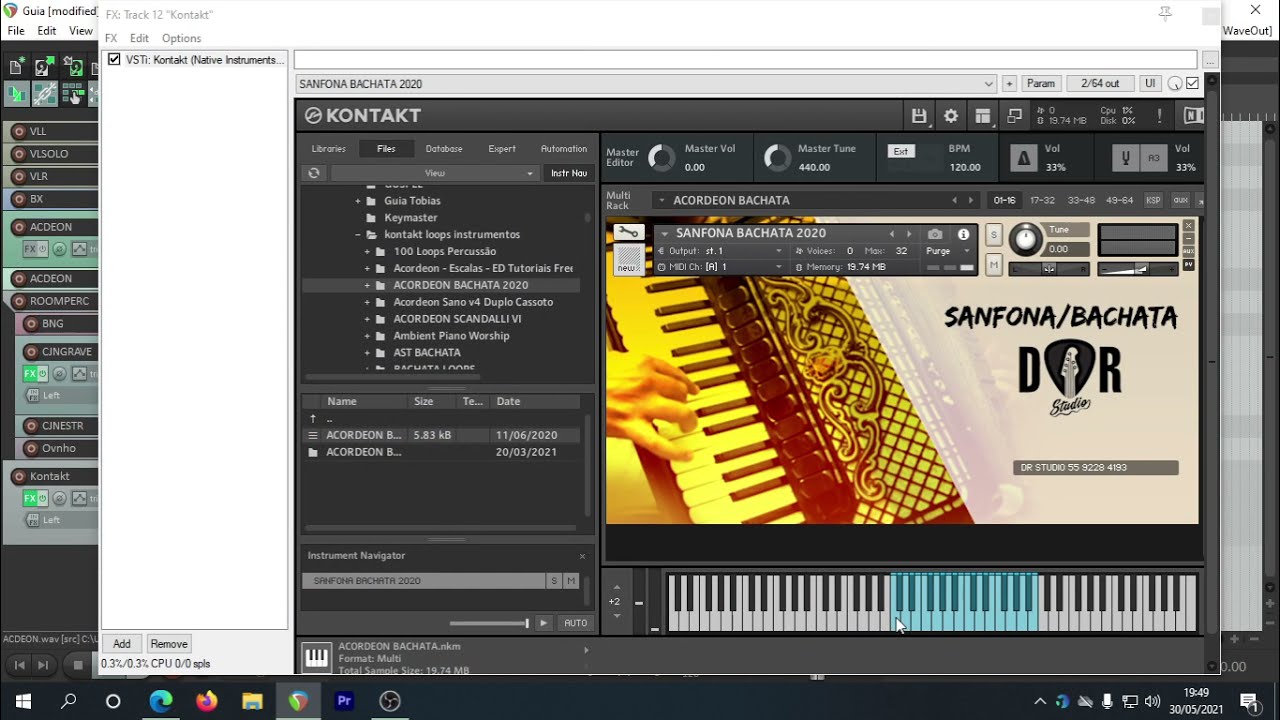The width and height of the screenshot is (1280, 720).
Task: Click the UI button in FX window
Action: click(x=1150, y=84)
